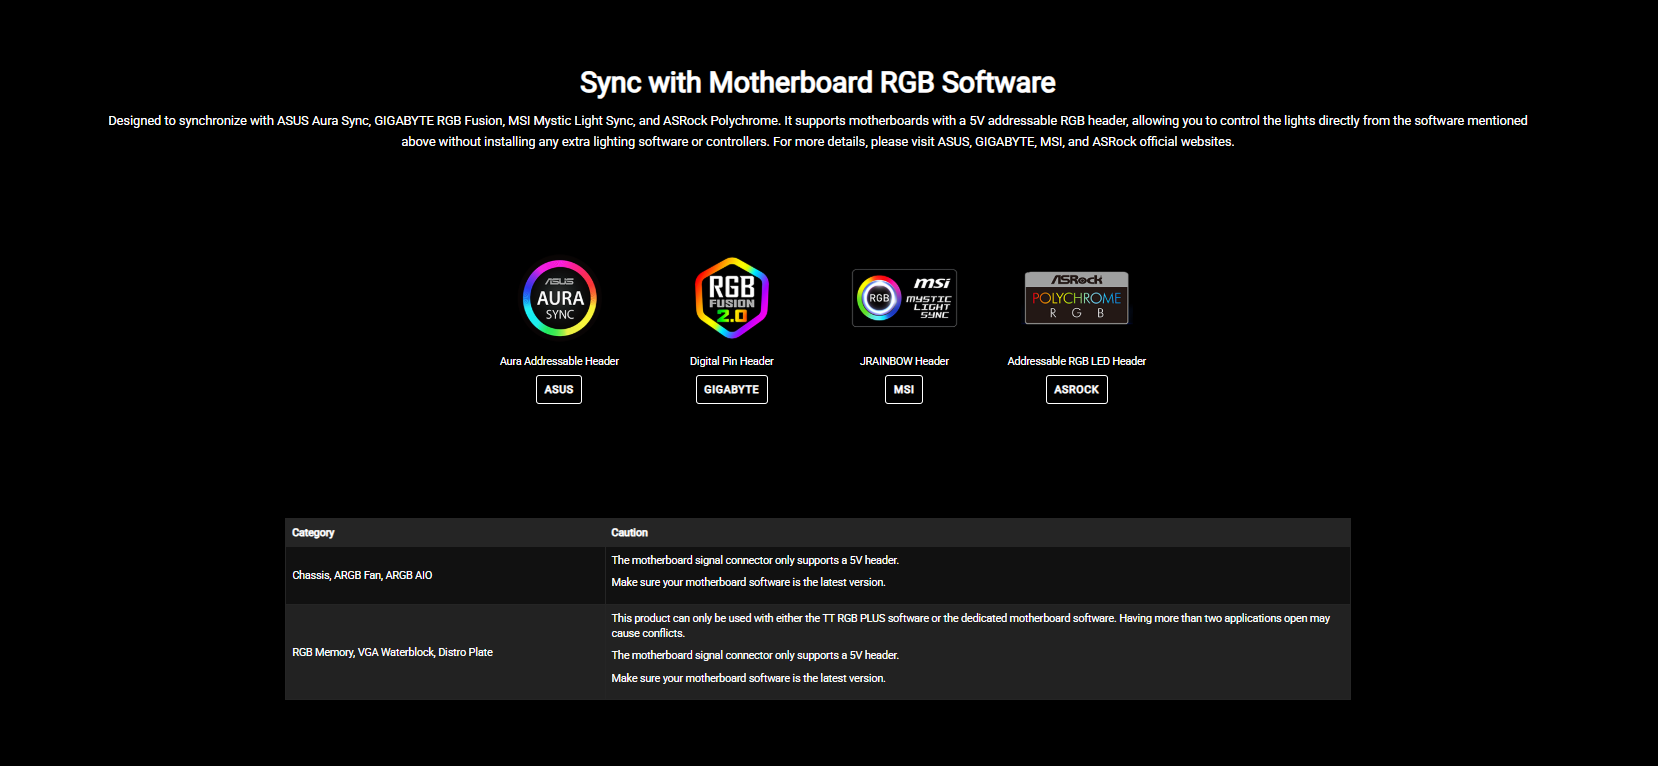Image resolution: width=1658 pixels, height=766 pixels.
Task: Click the Sync with Motherboard RGB Software heading
Action: click(x=817, y=82)
